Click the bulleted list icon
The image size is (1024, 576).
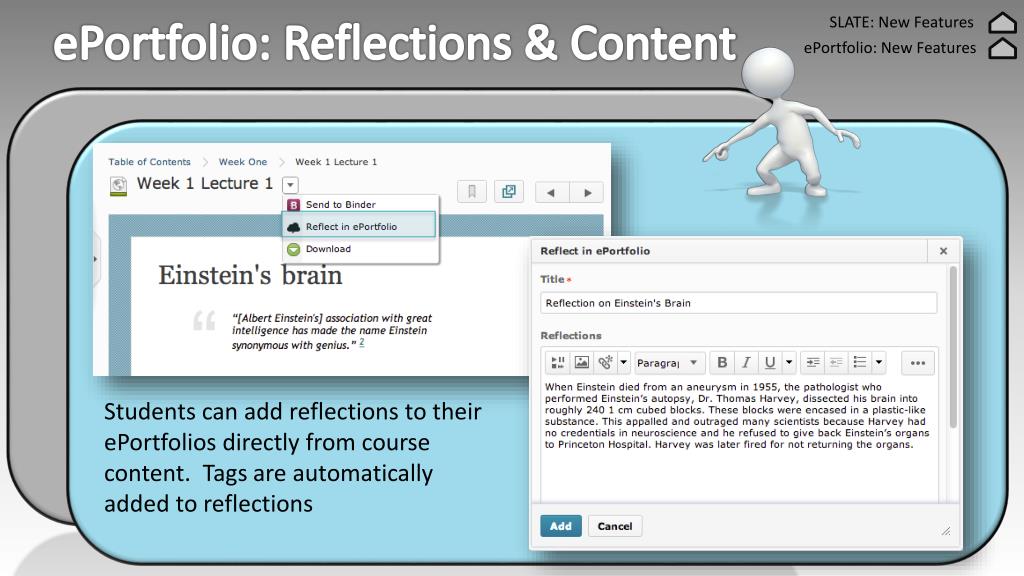tap(860, 362)
